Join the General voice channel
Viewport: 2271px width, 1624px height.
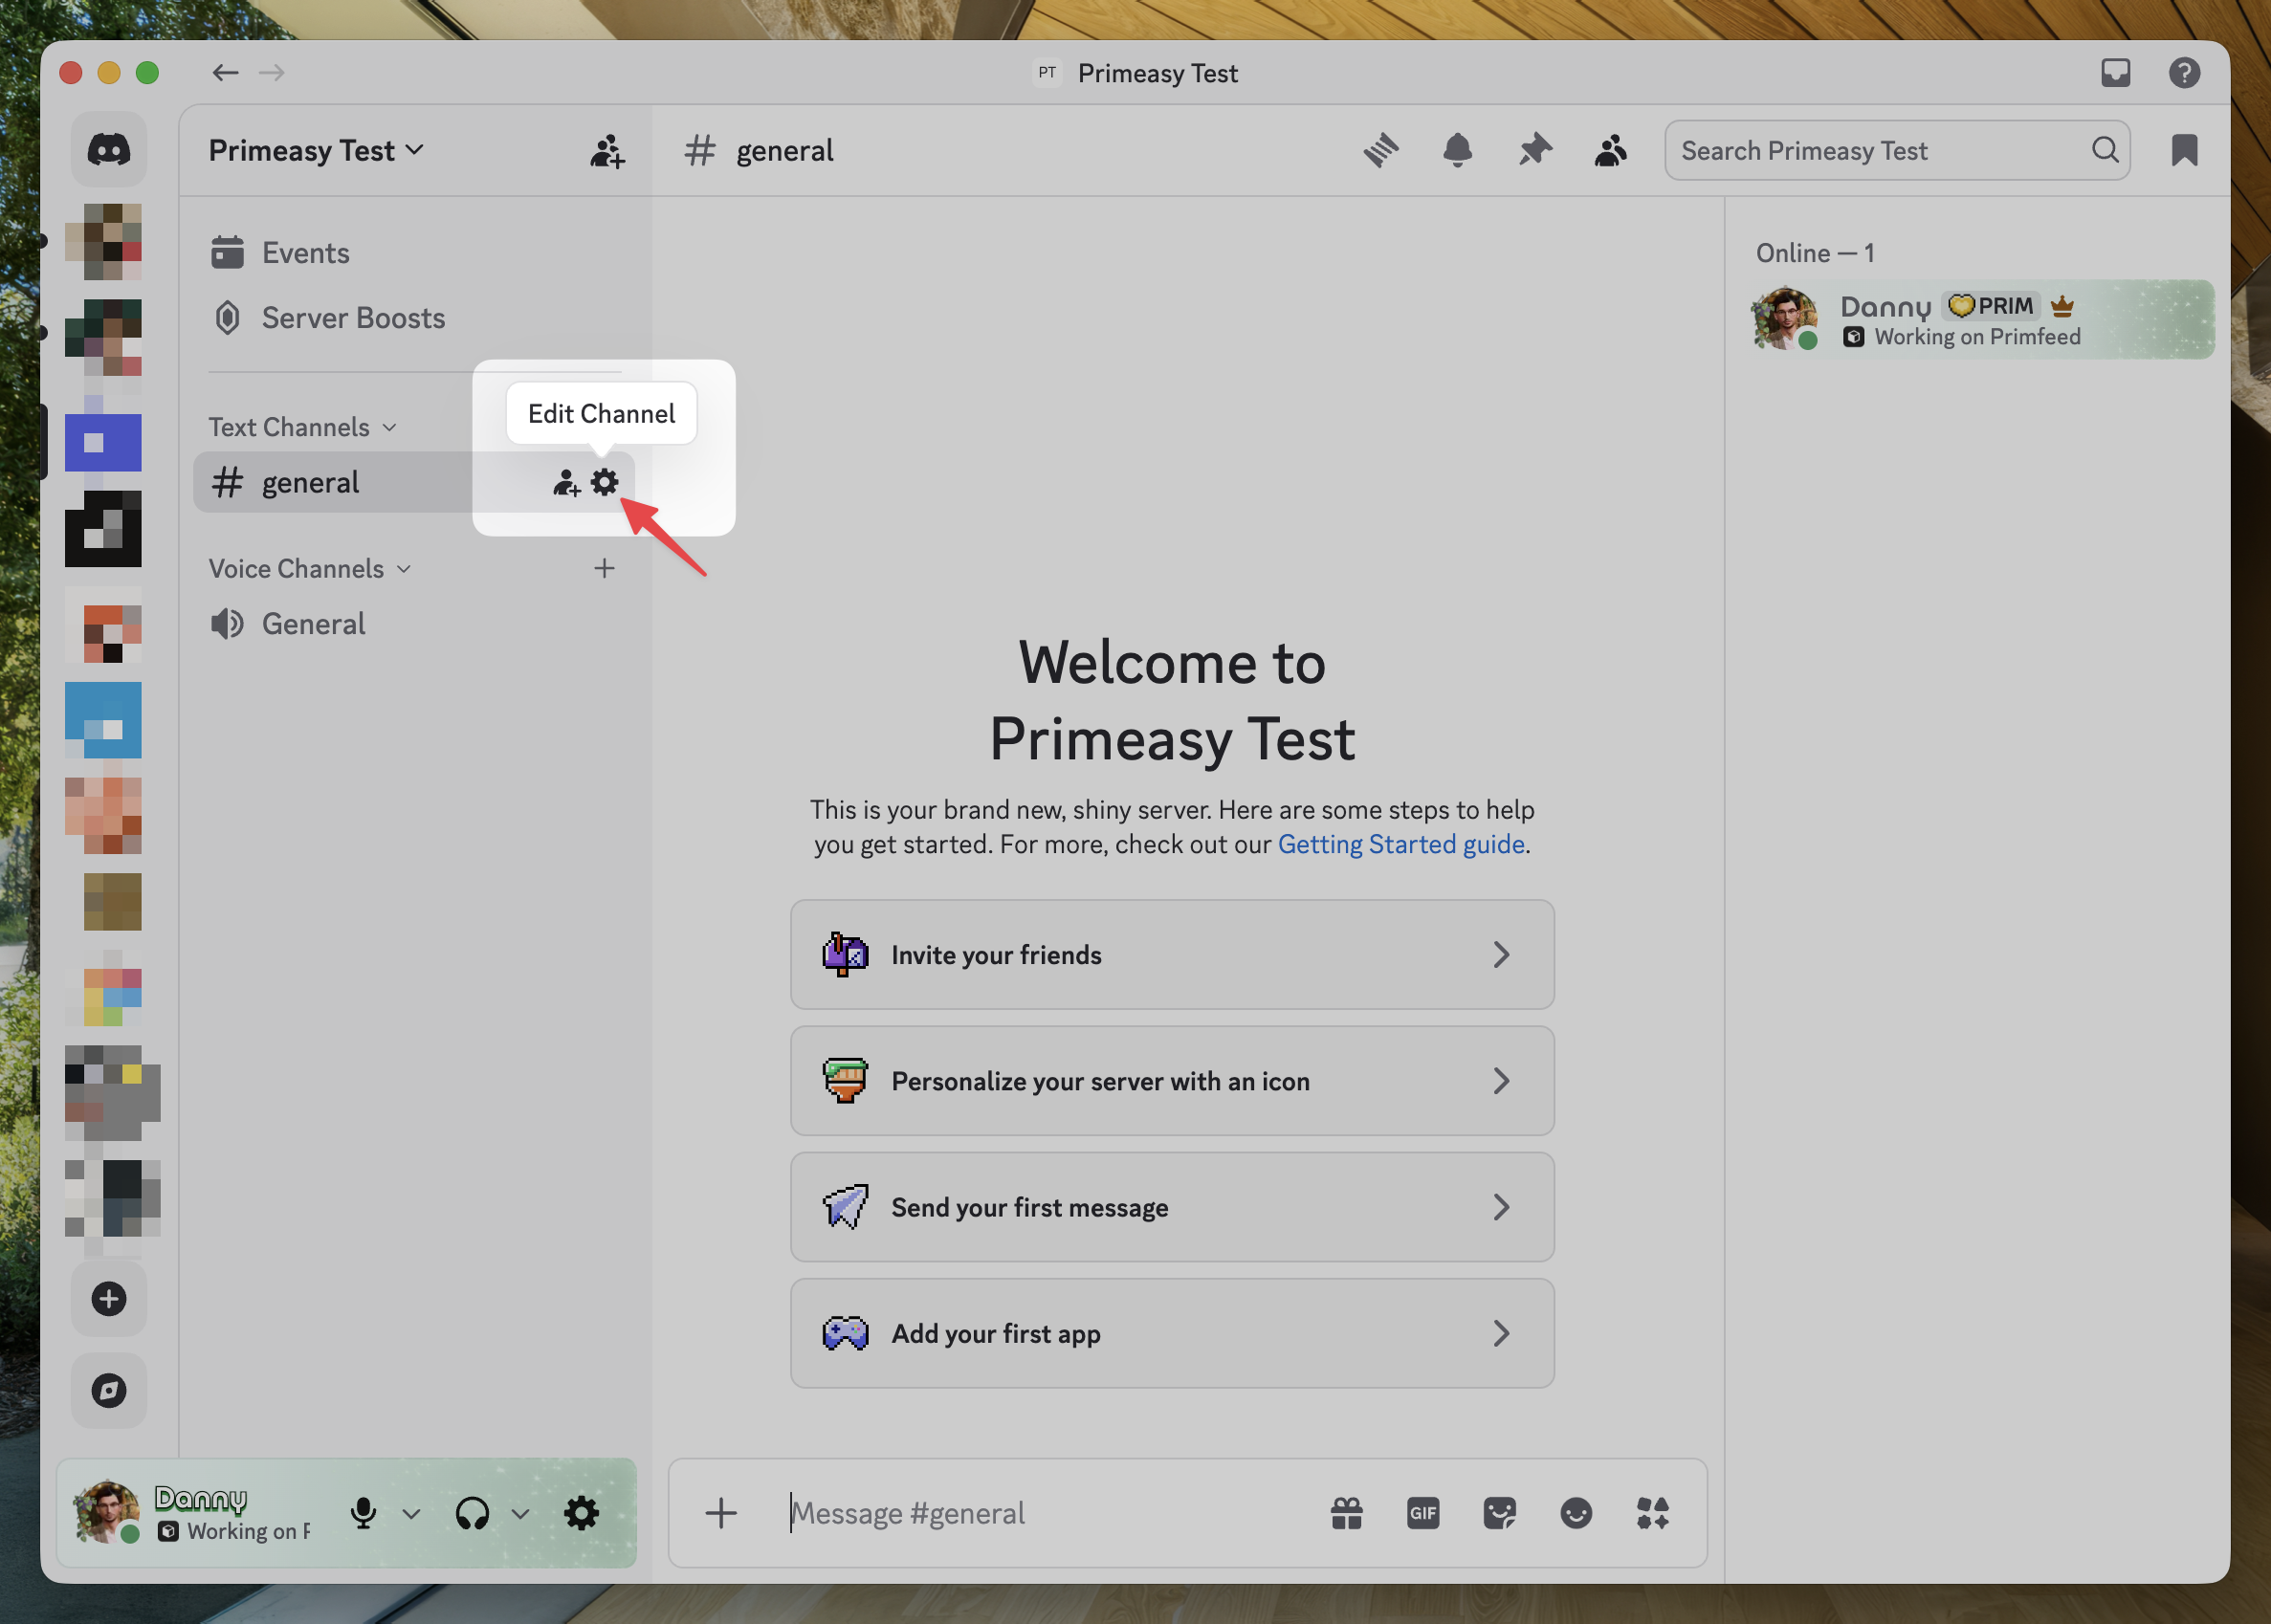pos(313,624)
